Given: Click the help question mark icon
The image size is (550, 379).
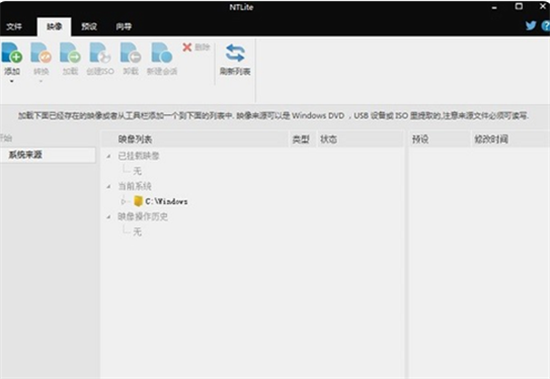Looking at the screenshot, I should pyautogui.click(x=546, y=26).
